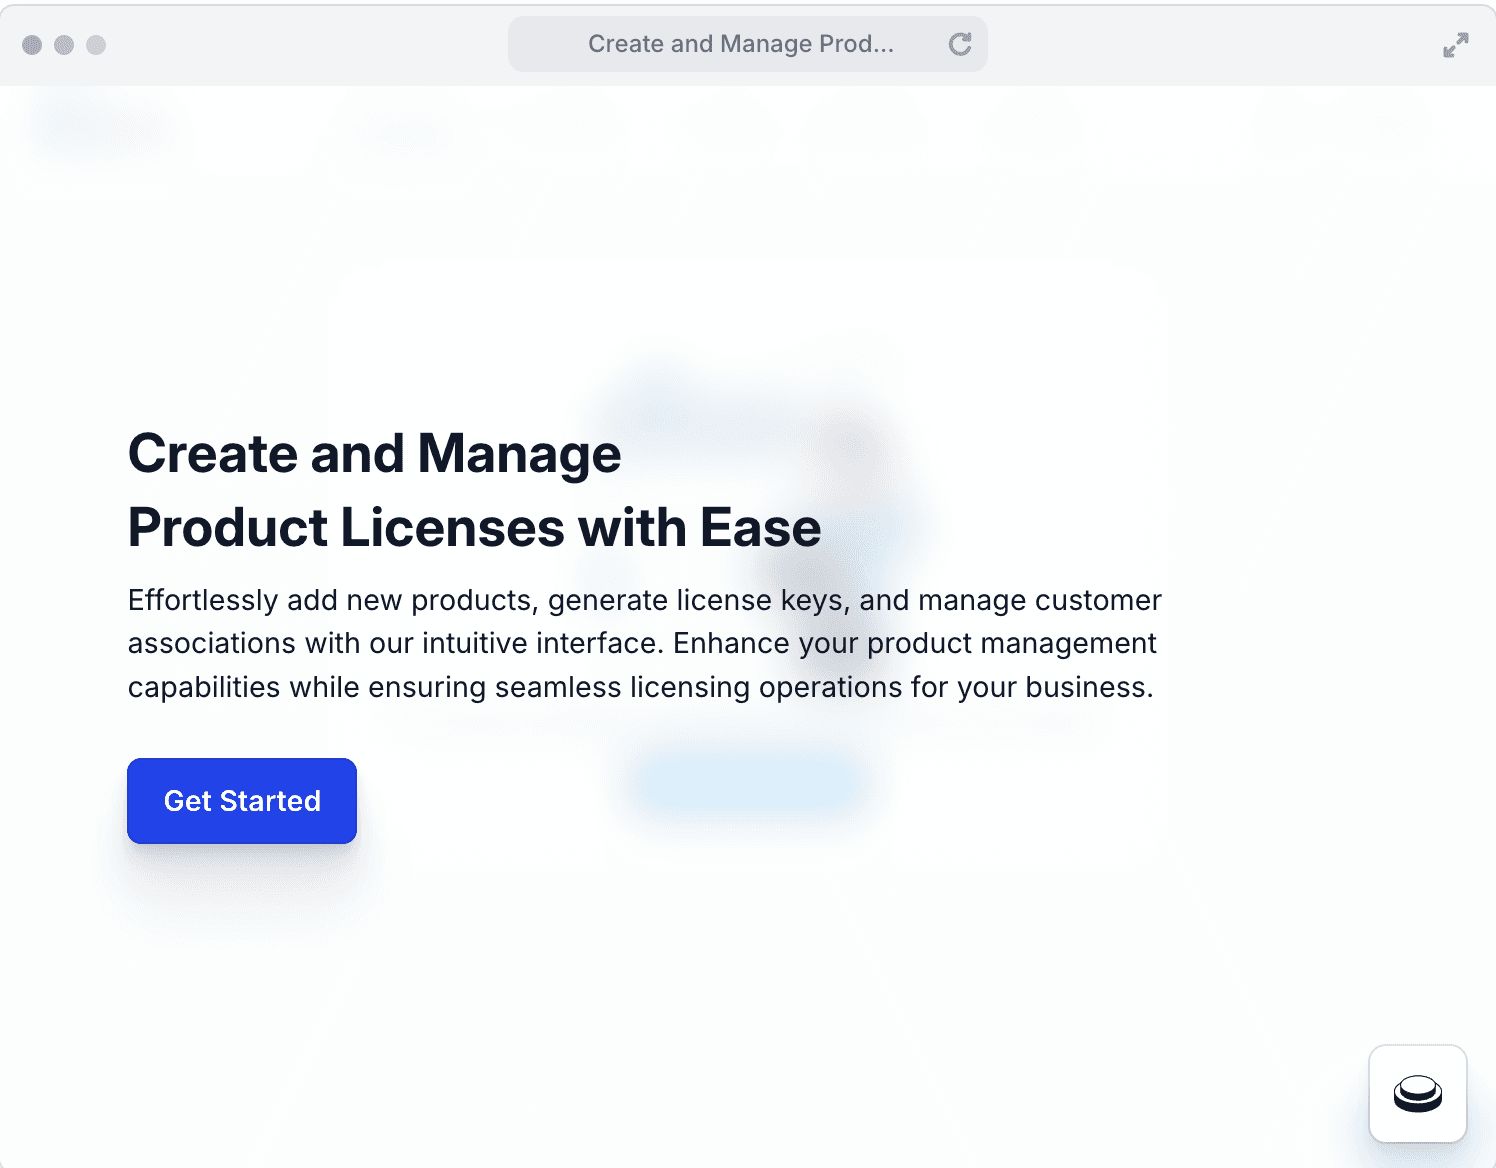The height and width of the screenshot is (1168, 1496).
Task: Click the third gray window dot
Action: pos(96,45)
